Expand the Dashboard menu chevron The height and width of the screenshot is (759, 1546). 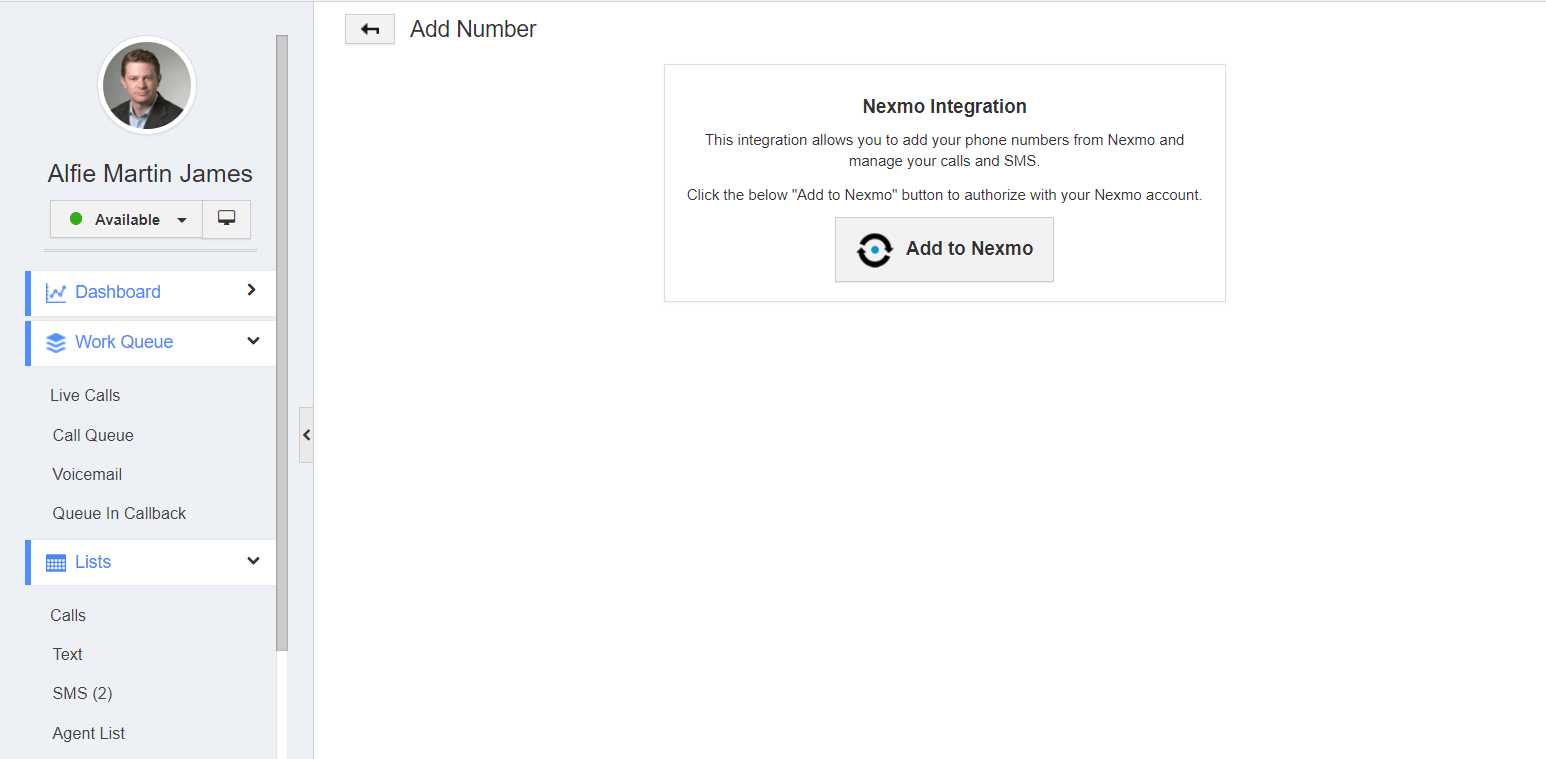point(251,290)
